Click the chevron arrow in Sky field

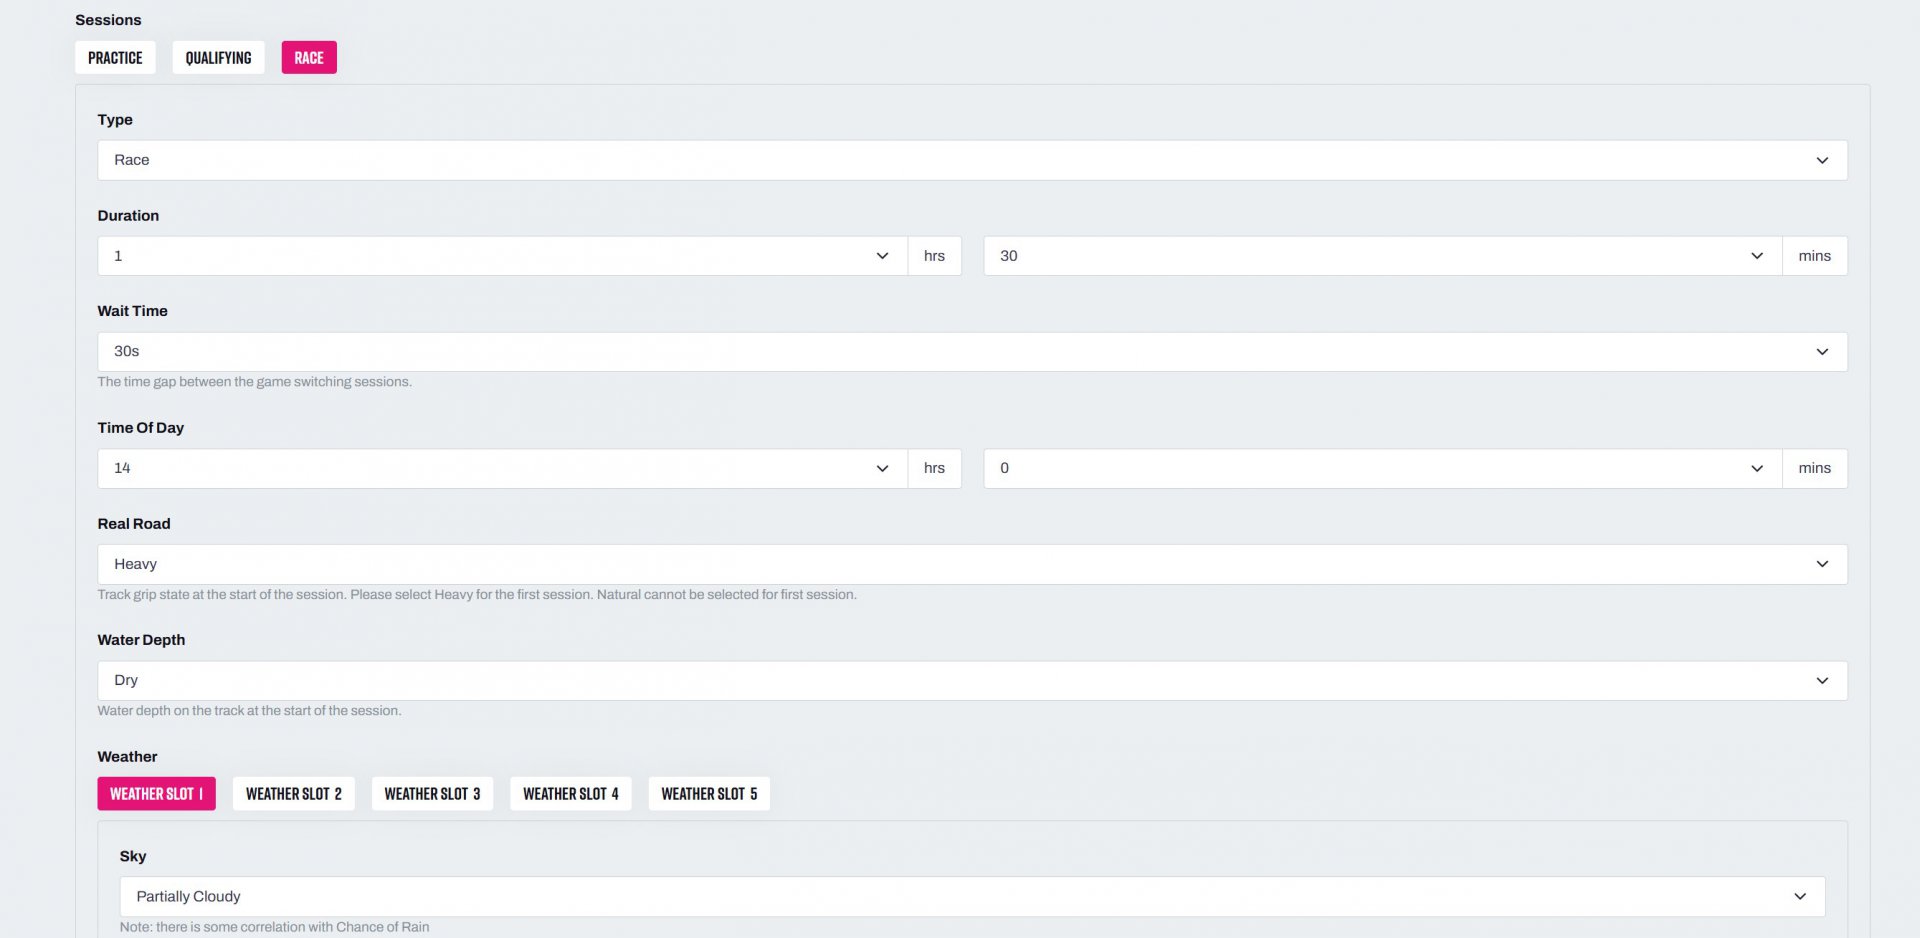pos(1800,896)
